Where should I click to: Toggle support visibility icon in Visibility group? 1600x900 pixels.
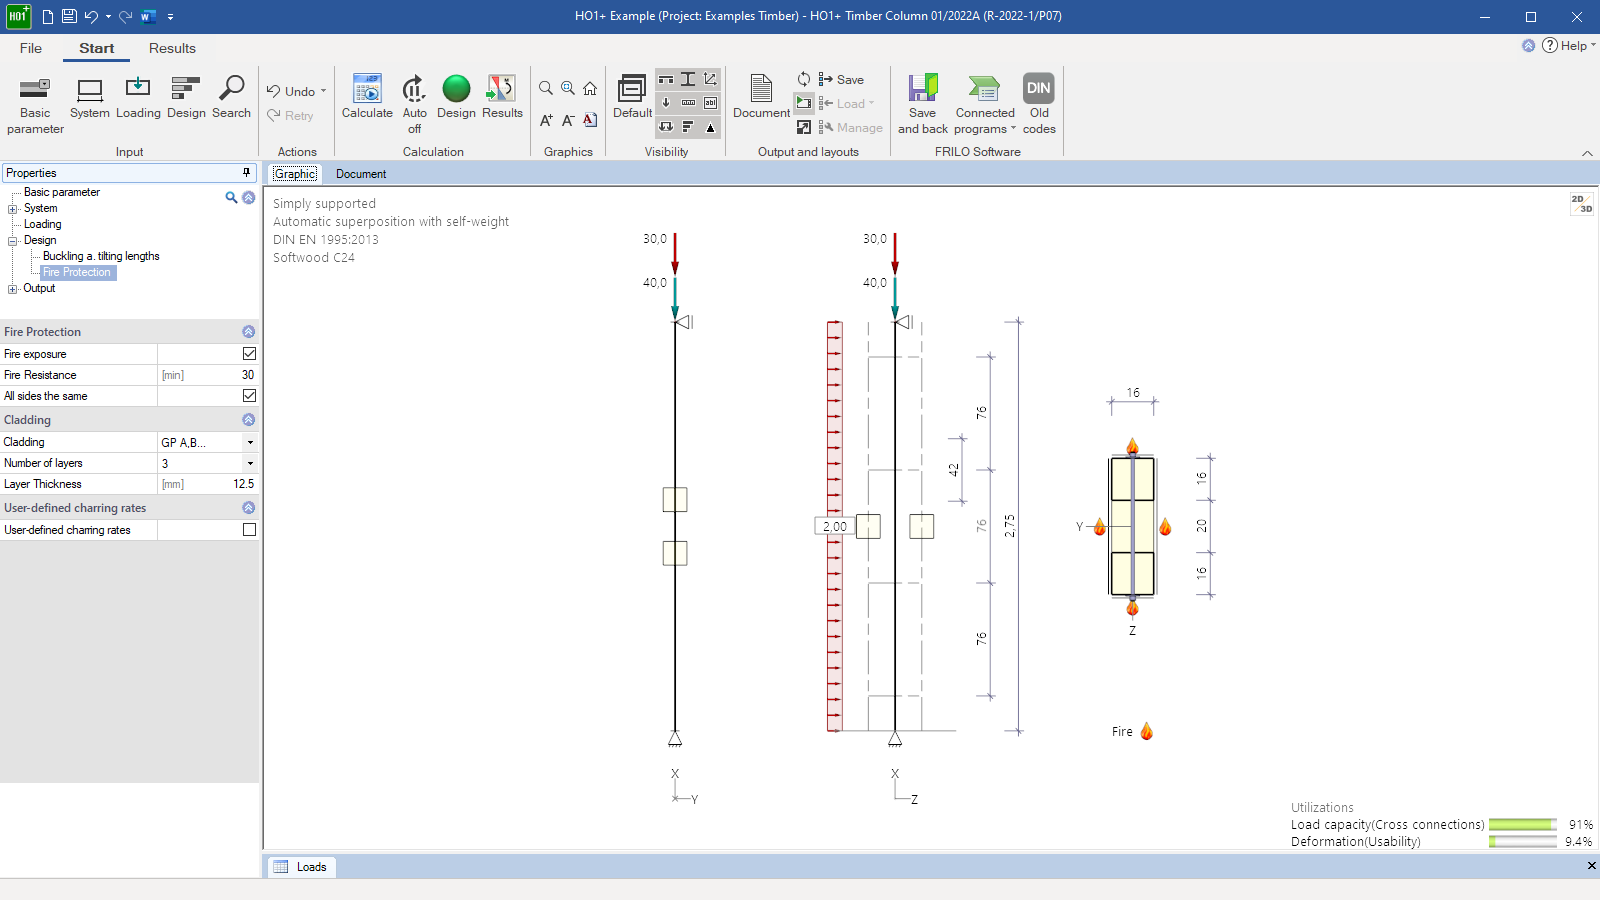[x=666, y=79]
